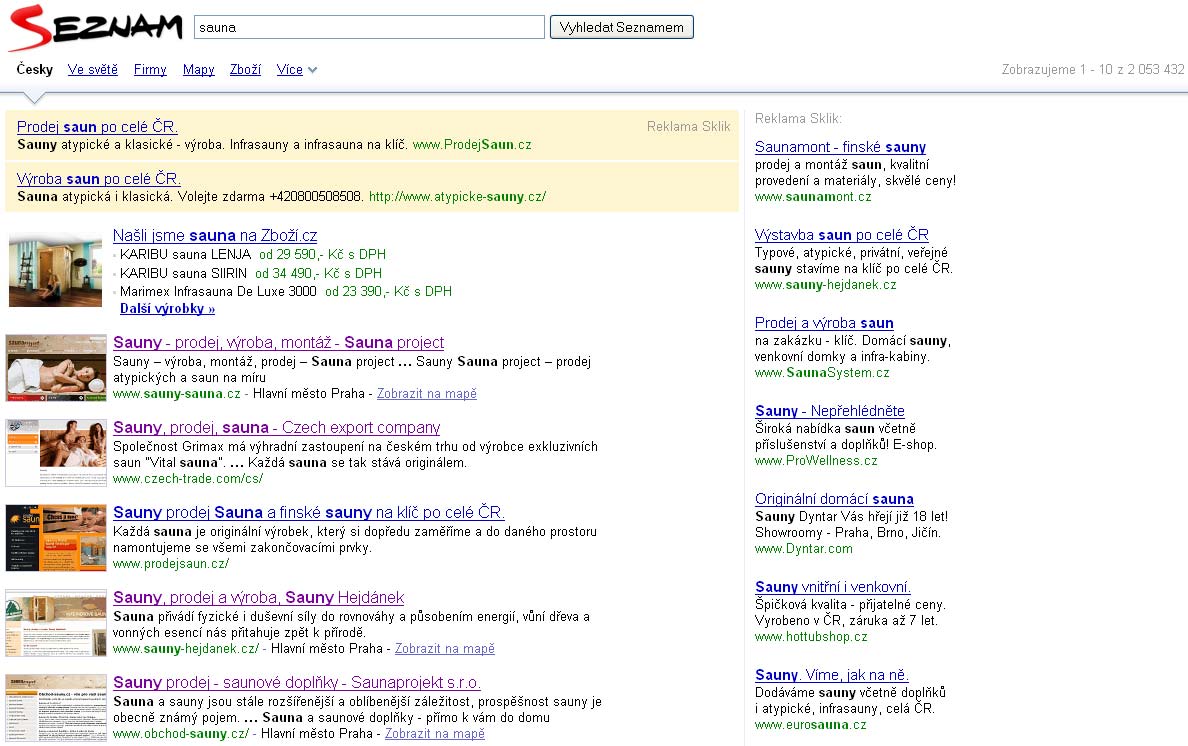Visit www.eurosauna.cz sidebar URL
1188x746 pixels.
pyautogui.click(x=811, y=725)
